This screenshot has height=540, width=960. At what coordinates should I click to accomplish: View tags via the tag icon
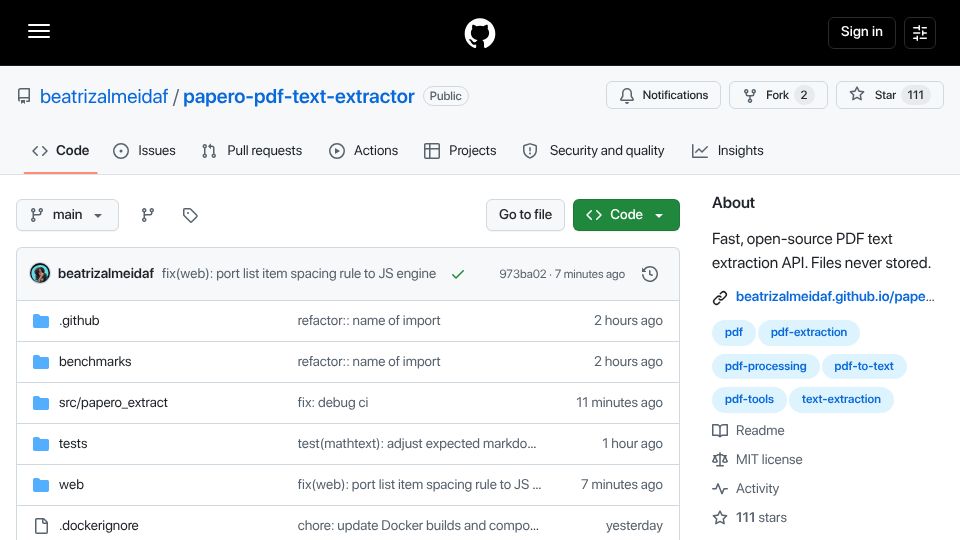pos(190,215)
